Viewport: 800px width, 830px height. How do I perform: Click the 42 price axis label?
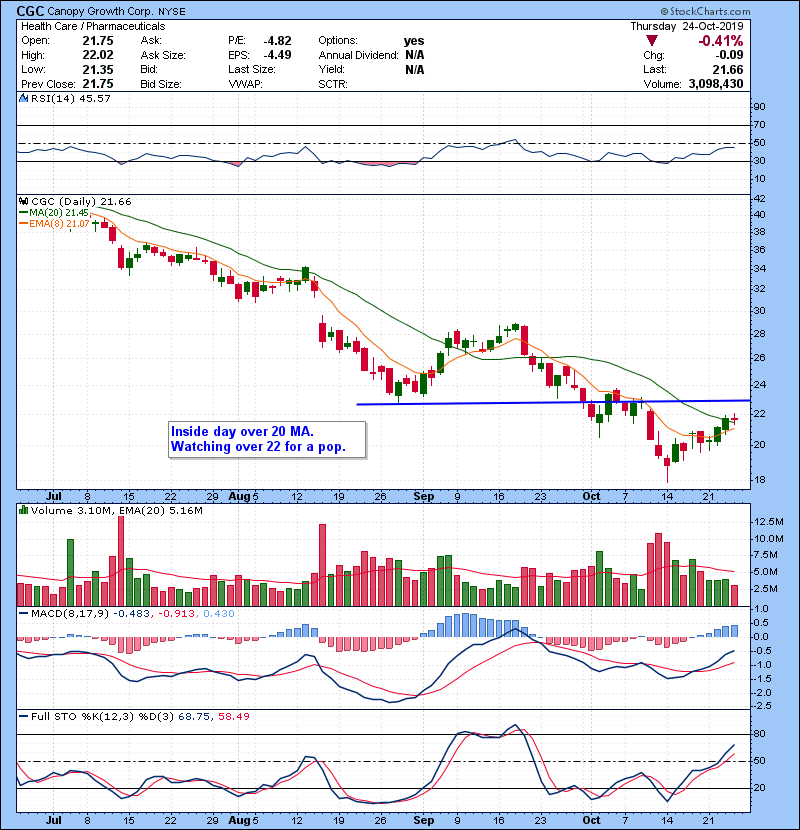pyautogui.click(x=759, y=199)
